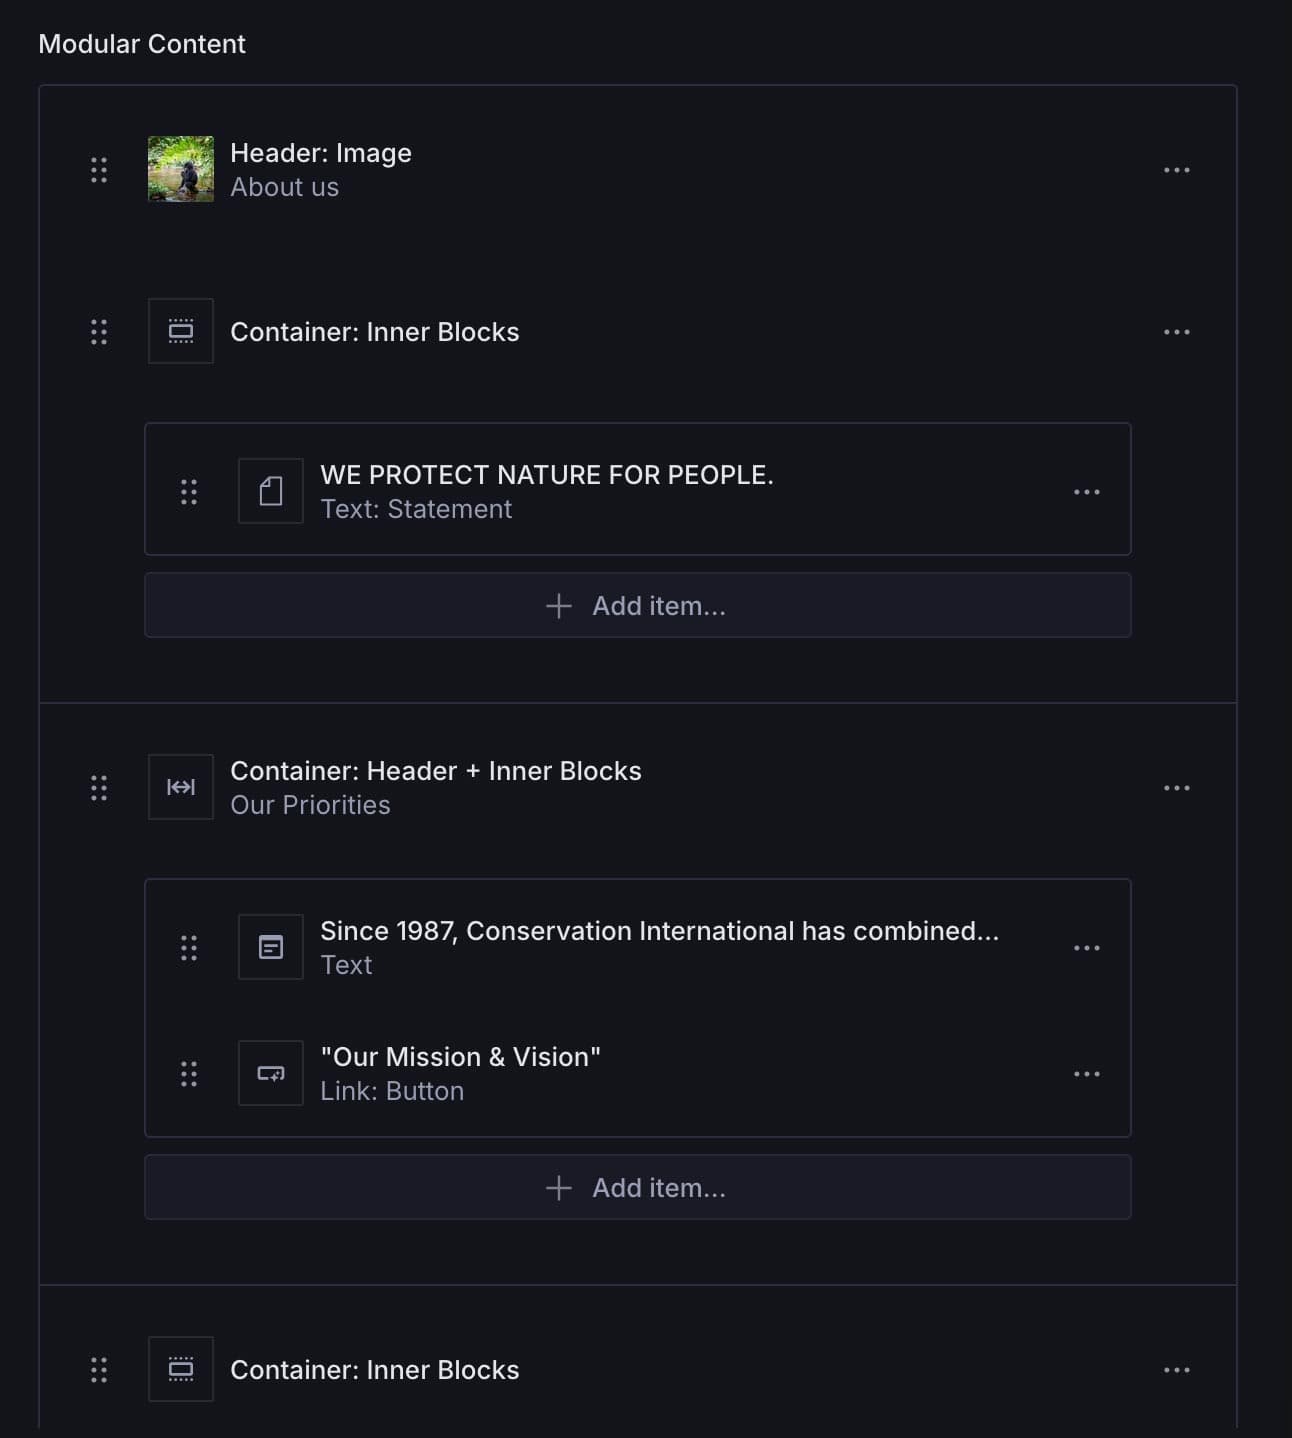Screen dimensions: 1292x1438
Task: Open the options menu for the Link: Button block
Action: [1086, 1073]
